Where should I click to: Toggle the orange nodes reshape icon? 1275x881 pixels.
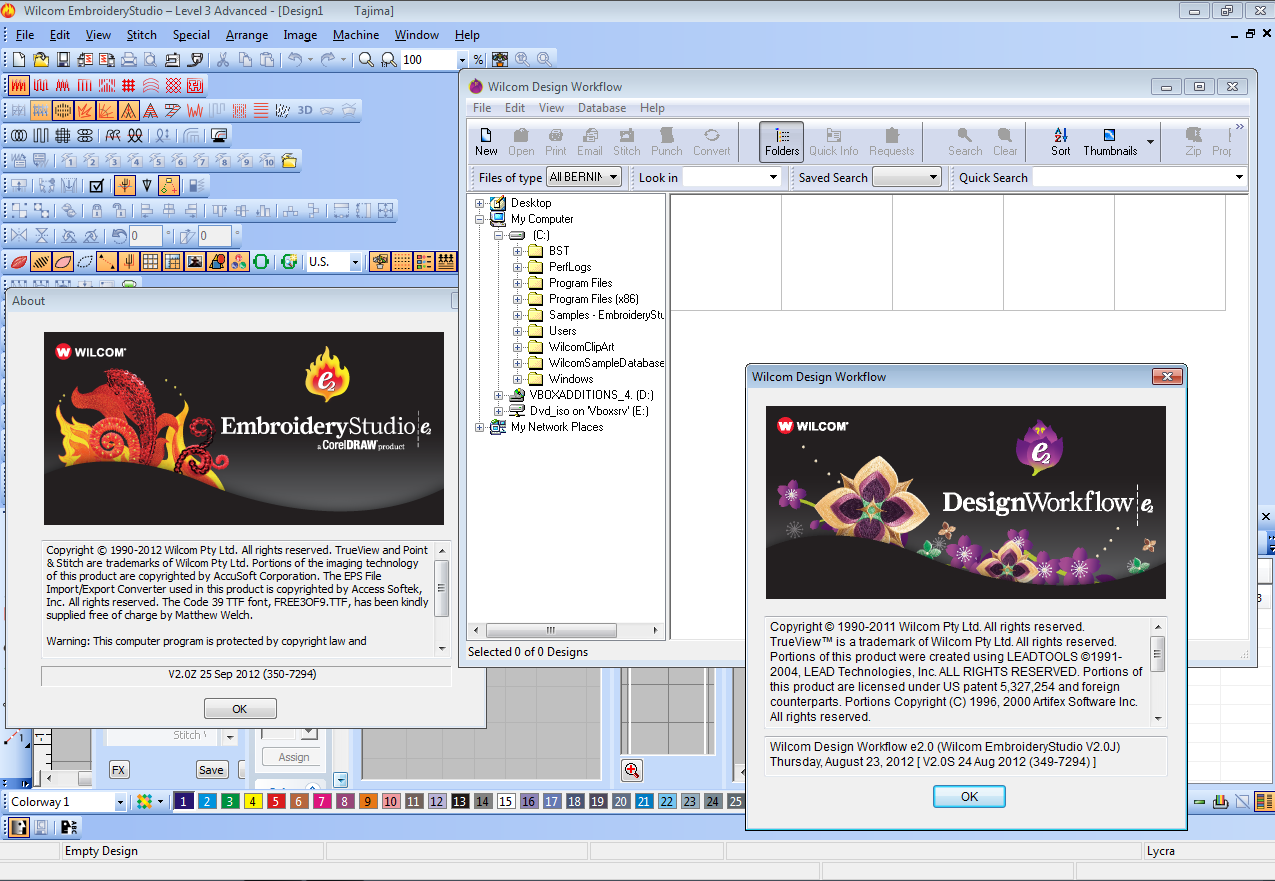[x=169, y=185]
